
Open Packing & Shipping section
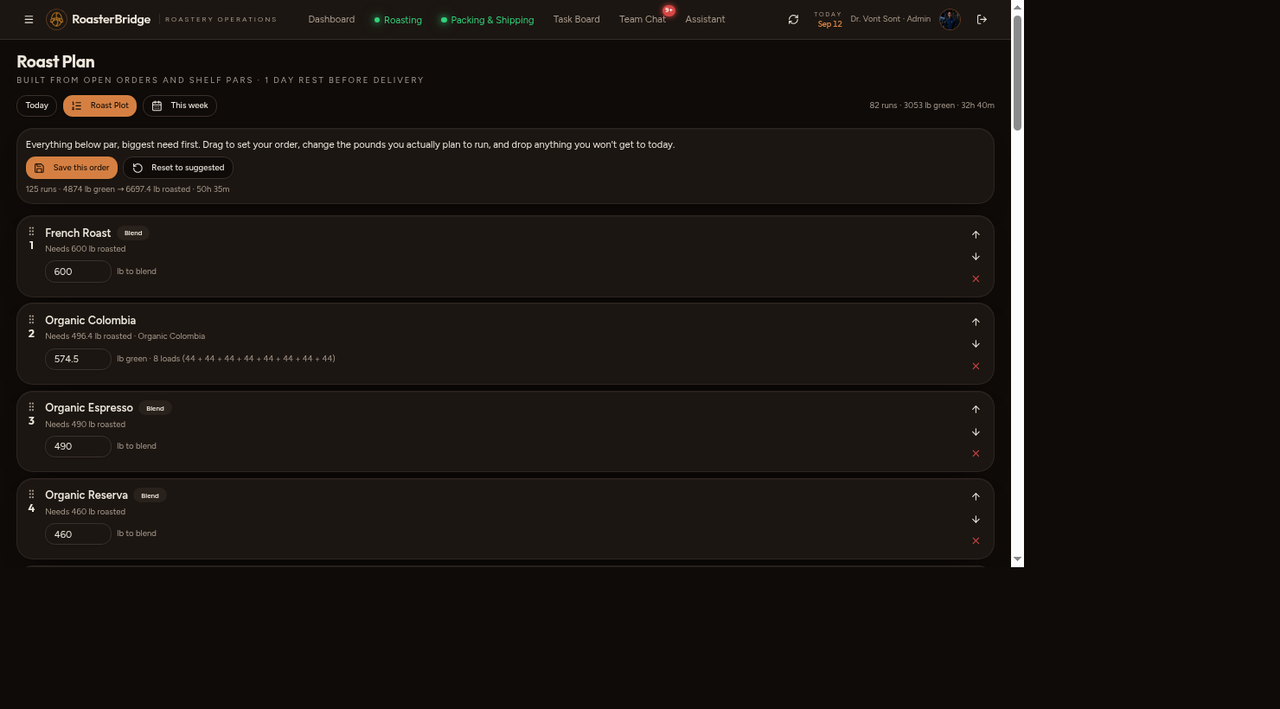pyautogui.click(x=487, y=19)
